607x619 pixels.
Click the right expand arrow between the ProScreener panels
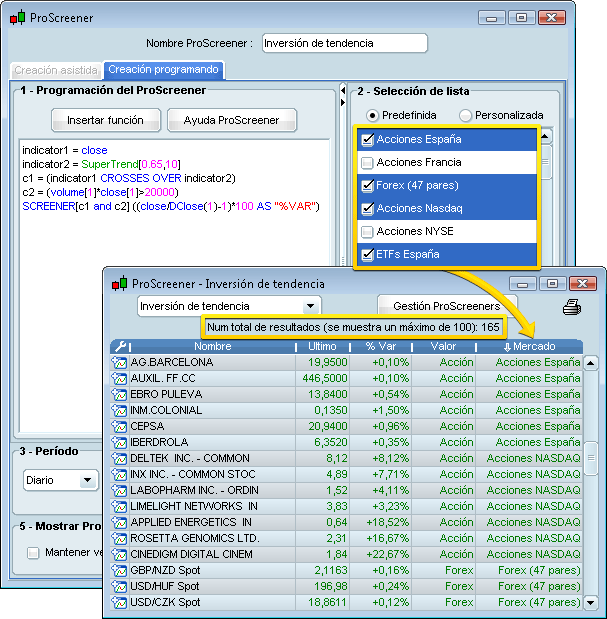(343, 102)
